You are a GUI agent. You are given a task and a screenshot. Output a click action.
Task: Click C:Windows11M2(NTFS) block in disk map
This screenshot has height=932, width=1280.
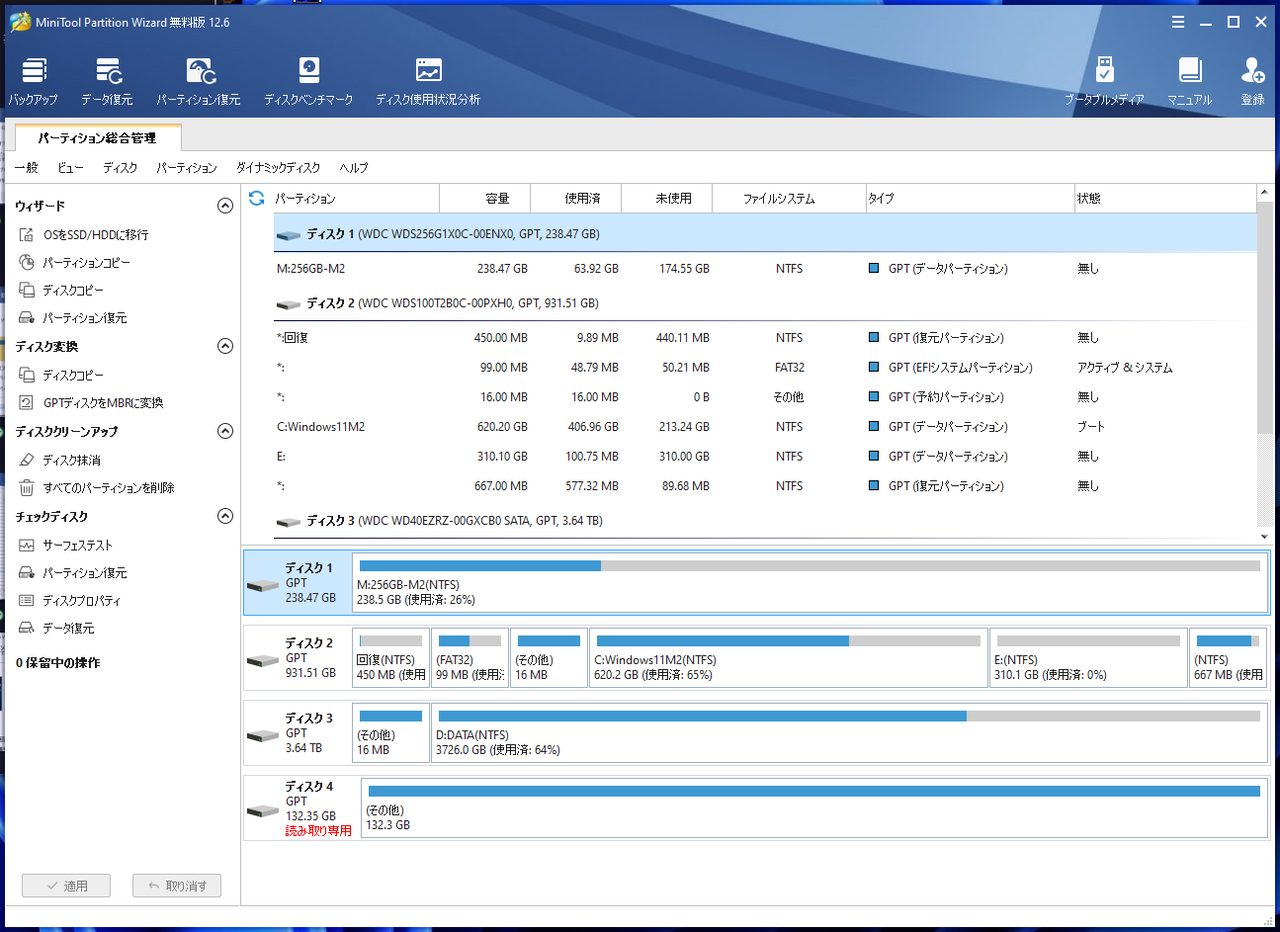(x=788, y=658)
